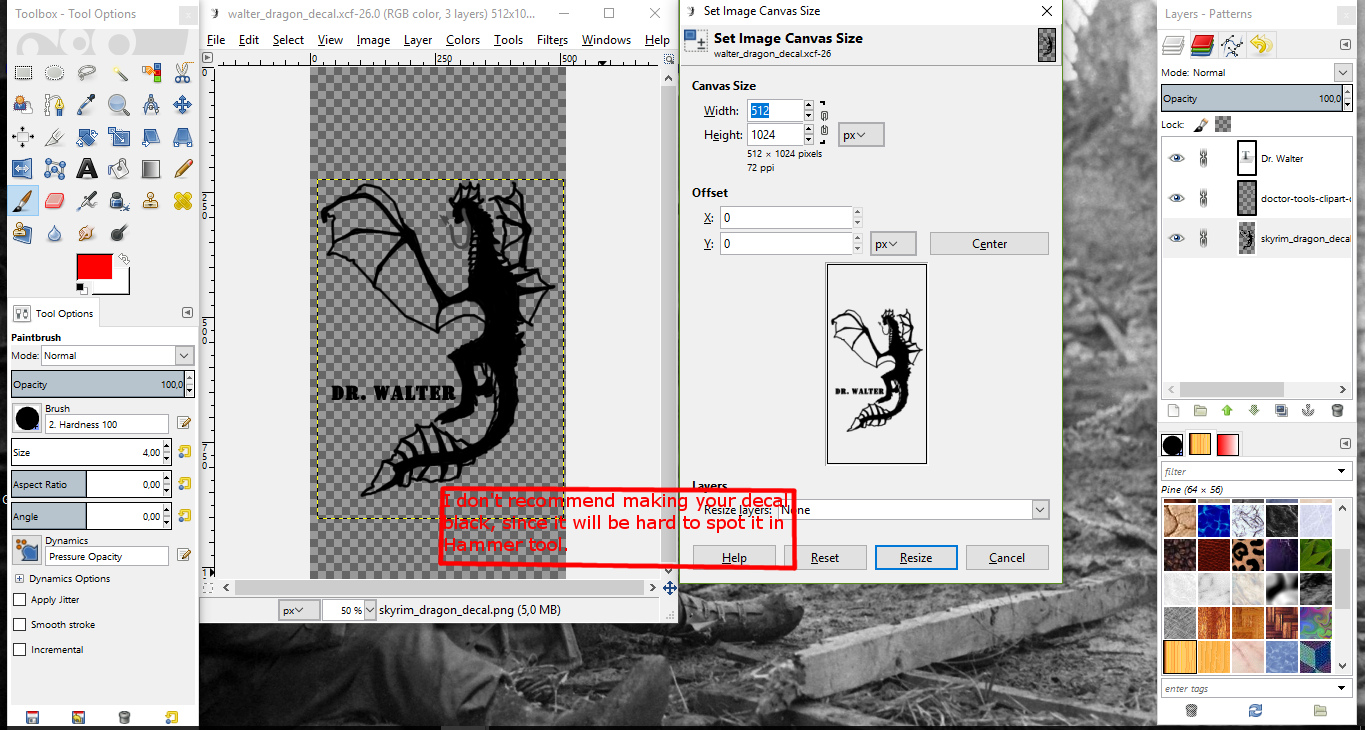Cancel the Set Image Canvas Size dialog

click(1007, 558)
